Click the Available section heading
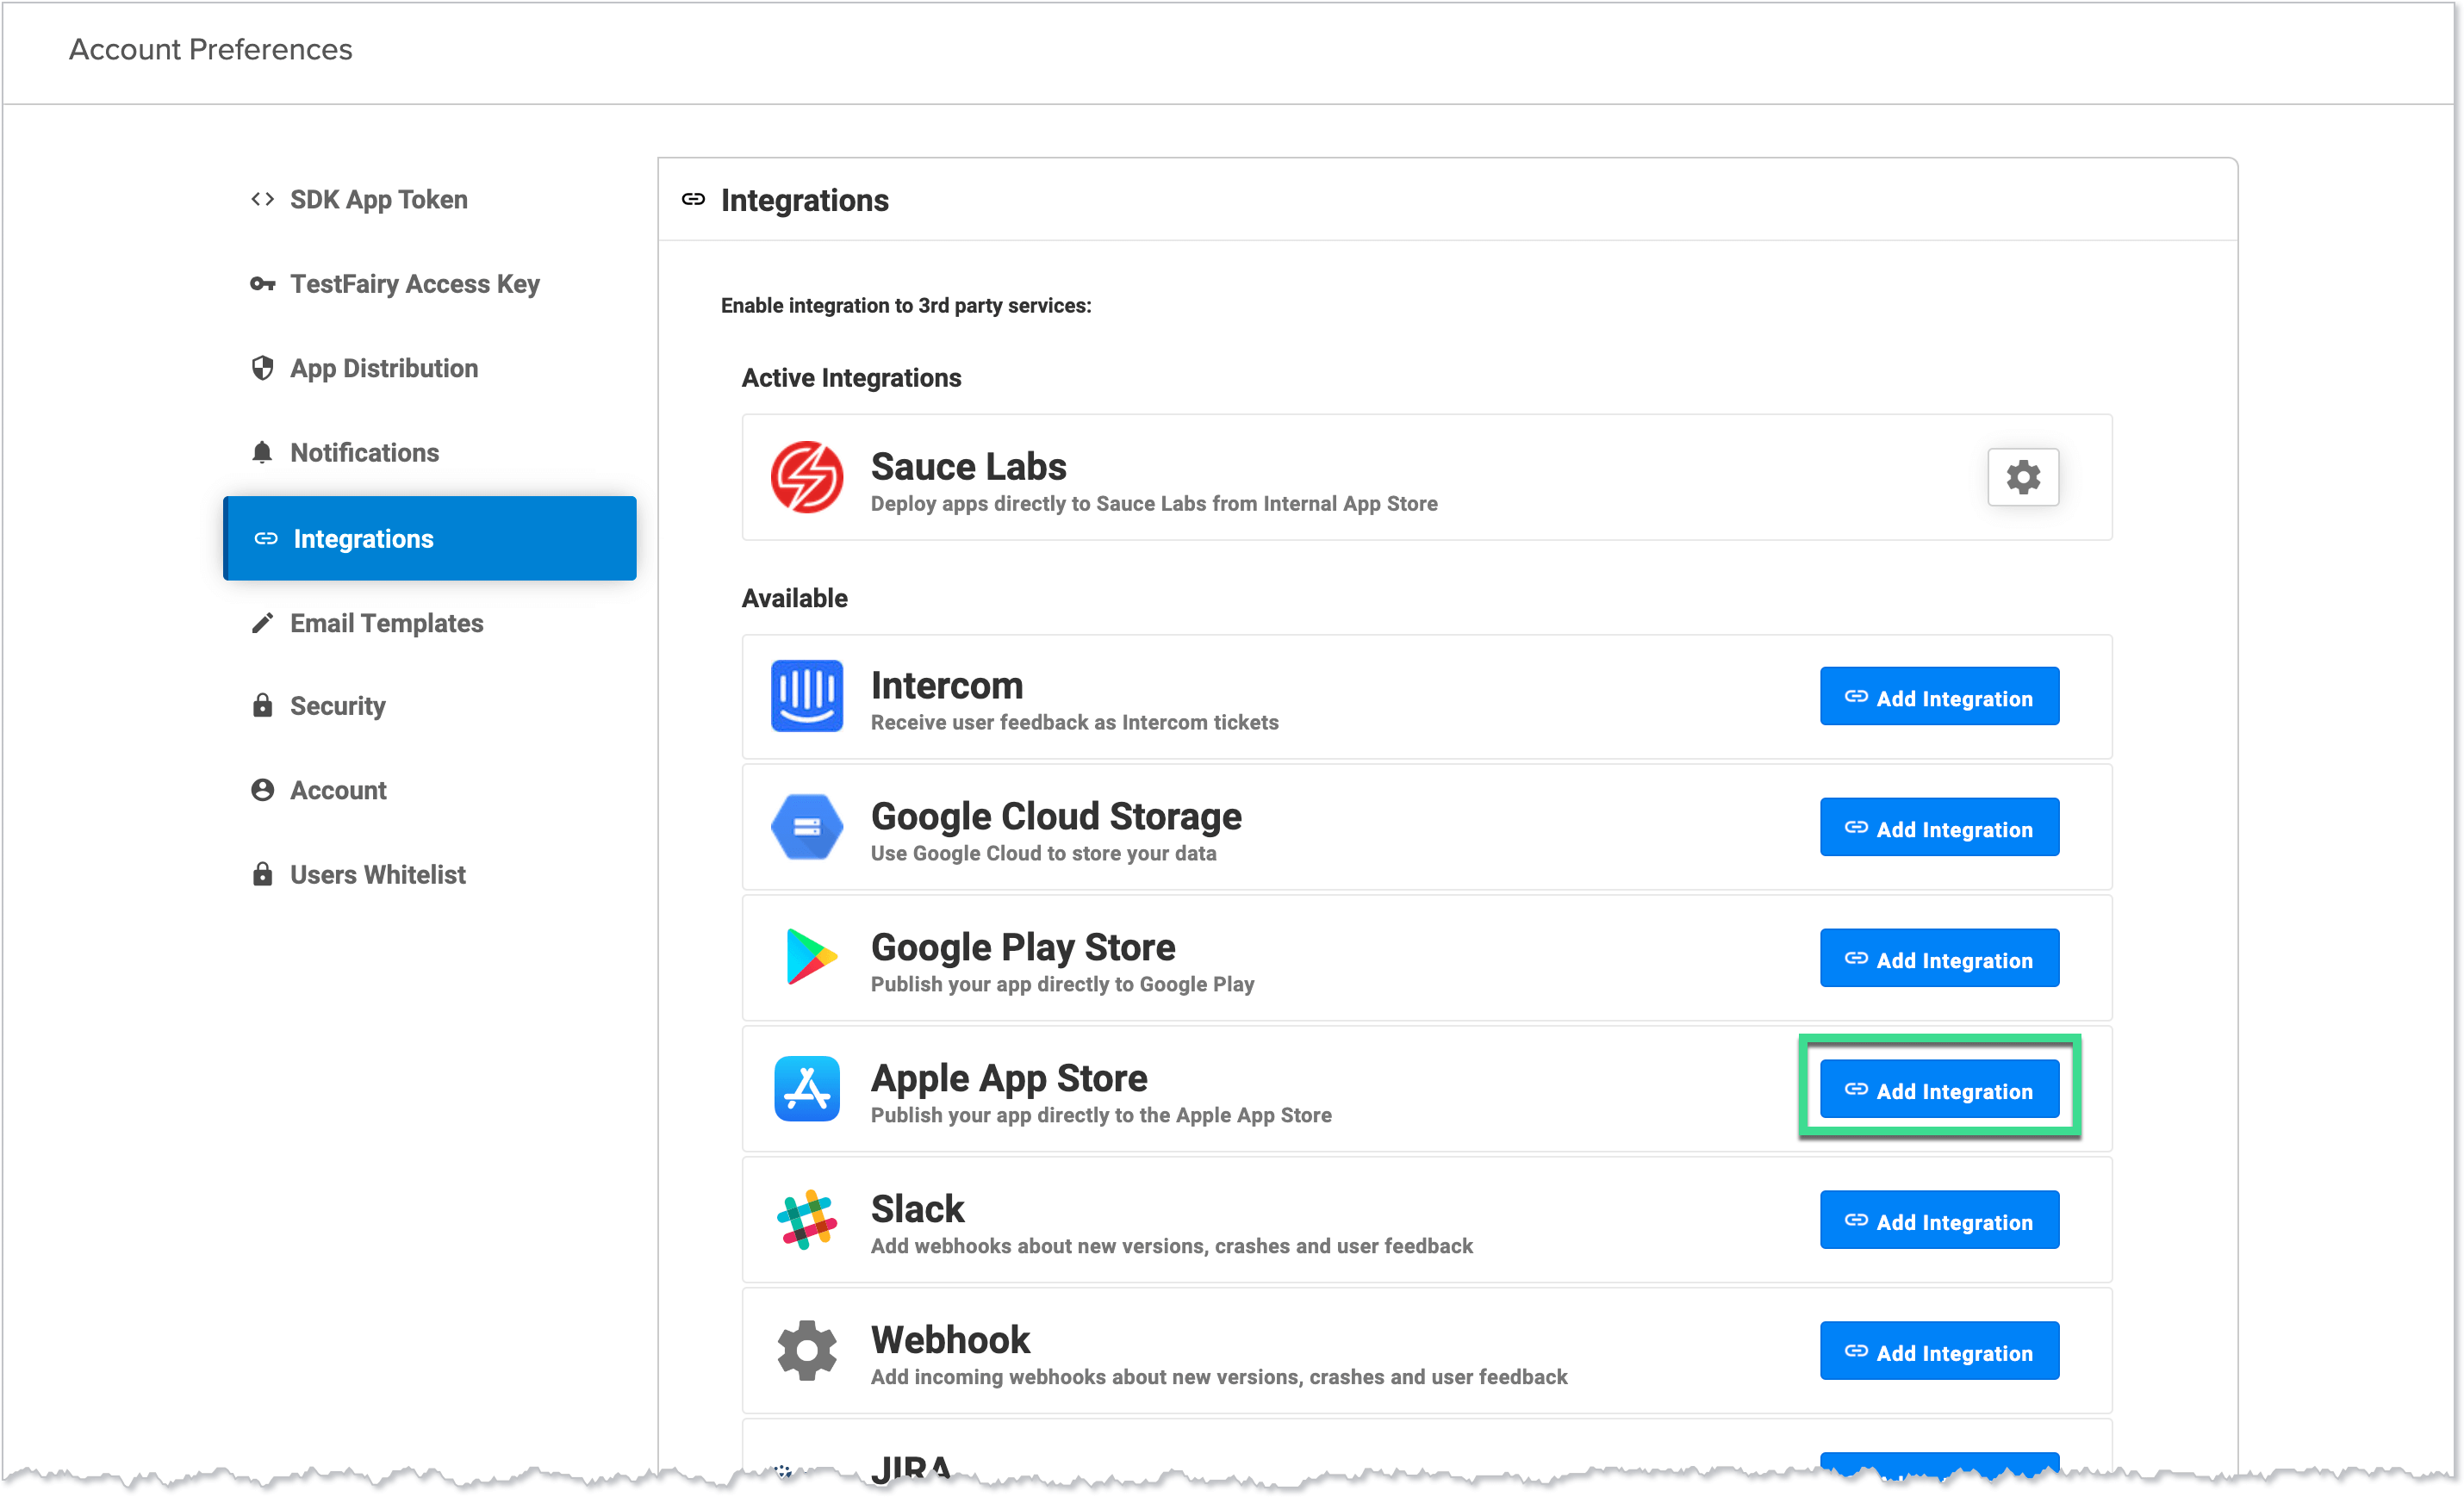This screenshot has height=1497, width=2464. tap(794, 598)
